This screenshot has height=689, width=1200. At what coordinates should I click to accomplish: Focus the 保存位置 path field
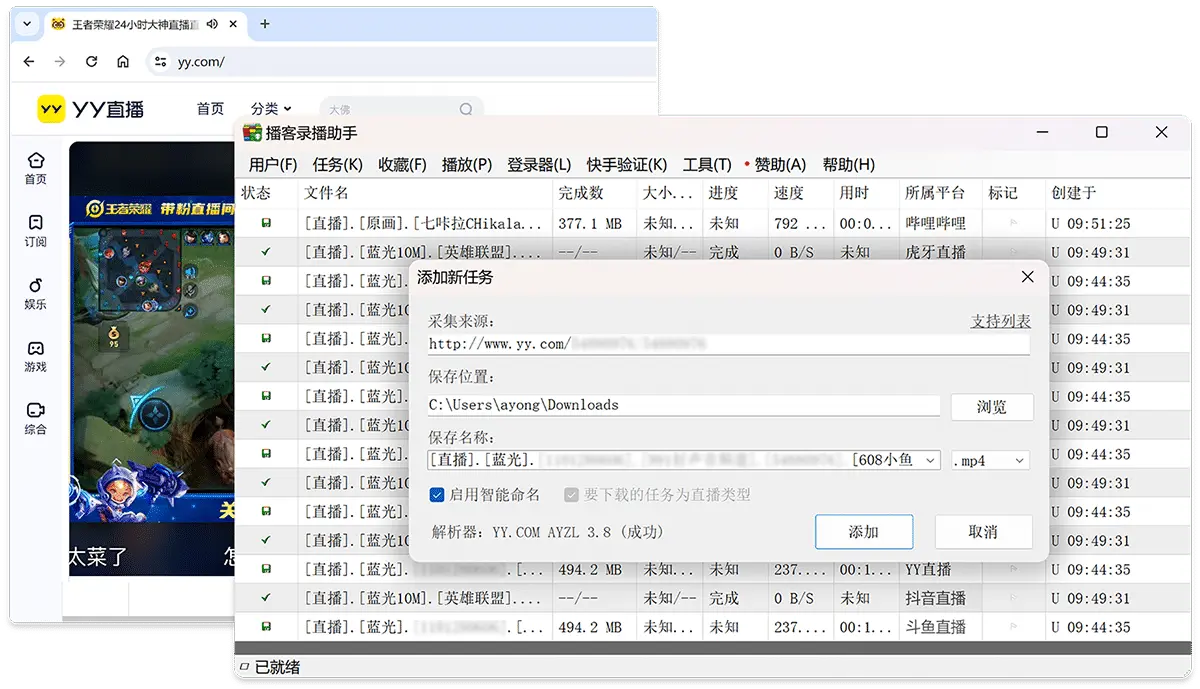click(684, 405)
